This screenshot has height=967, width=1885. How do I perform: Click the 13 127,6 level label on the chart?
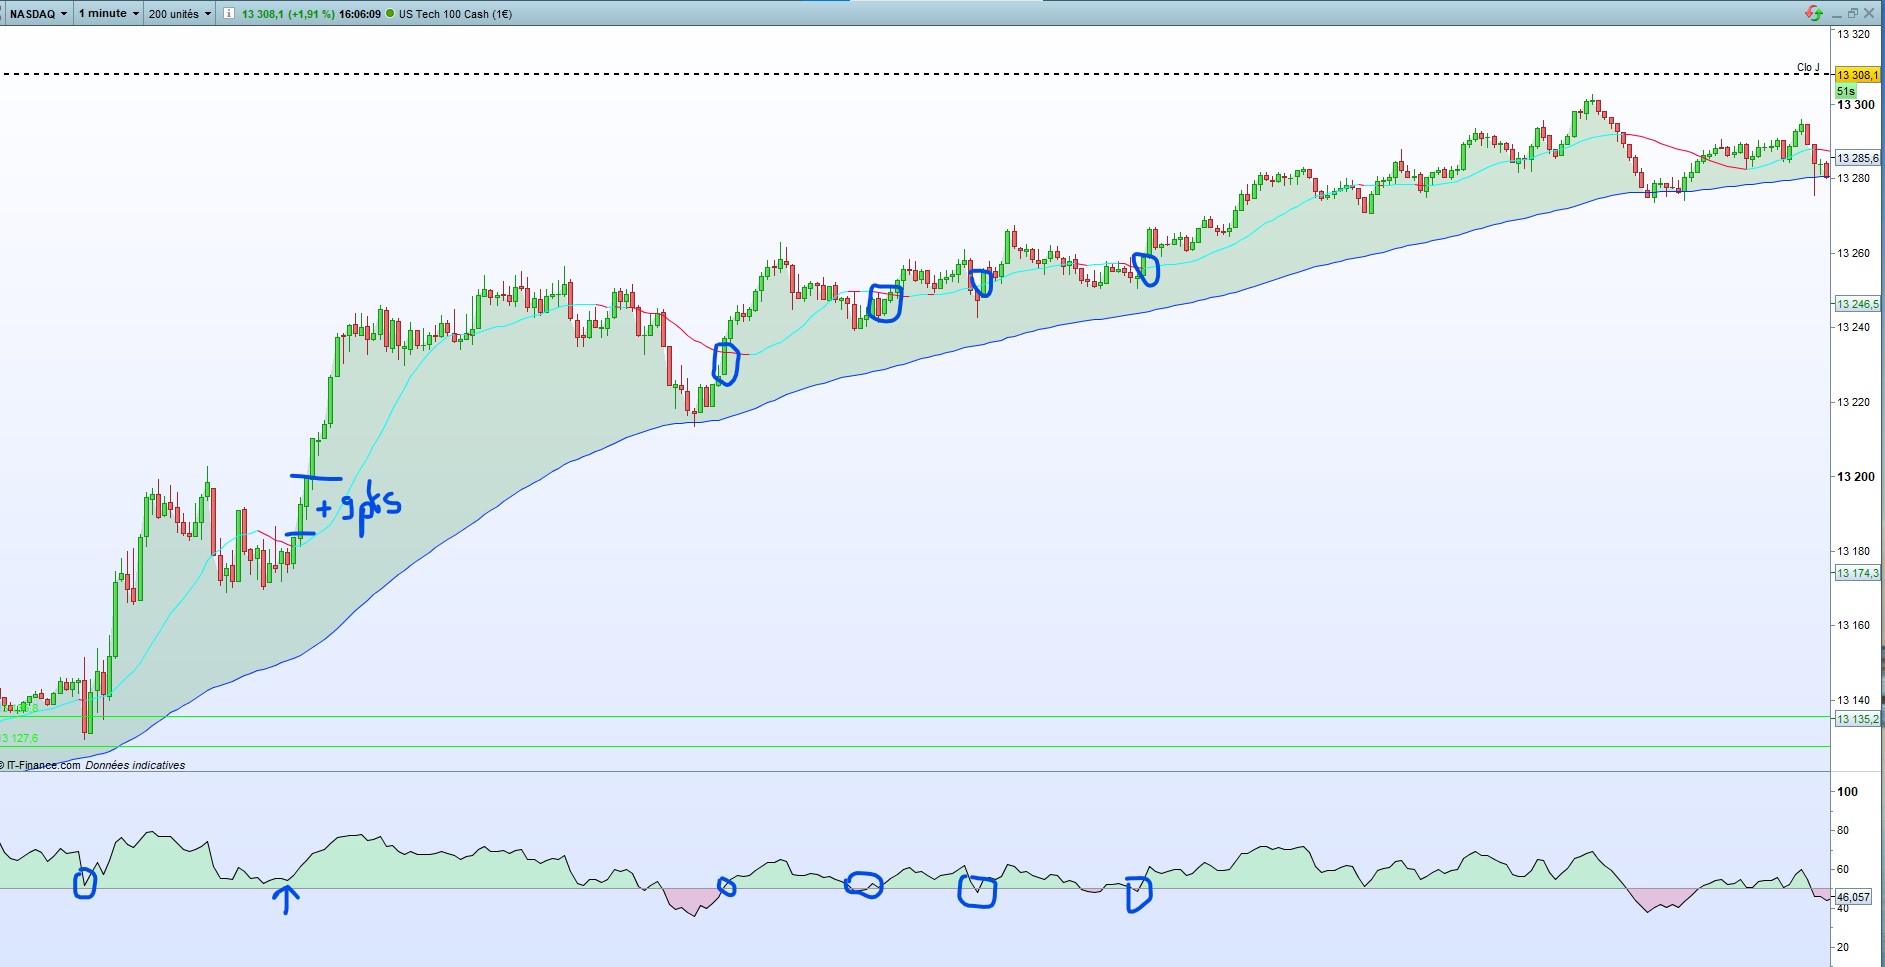19,738
